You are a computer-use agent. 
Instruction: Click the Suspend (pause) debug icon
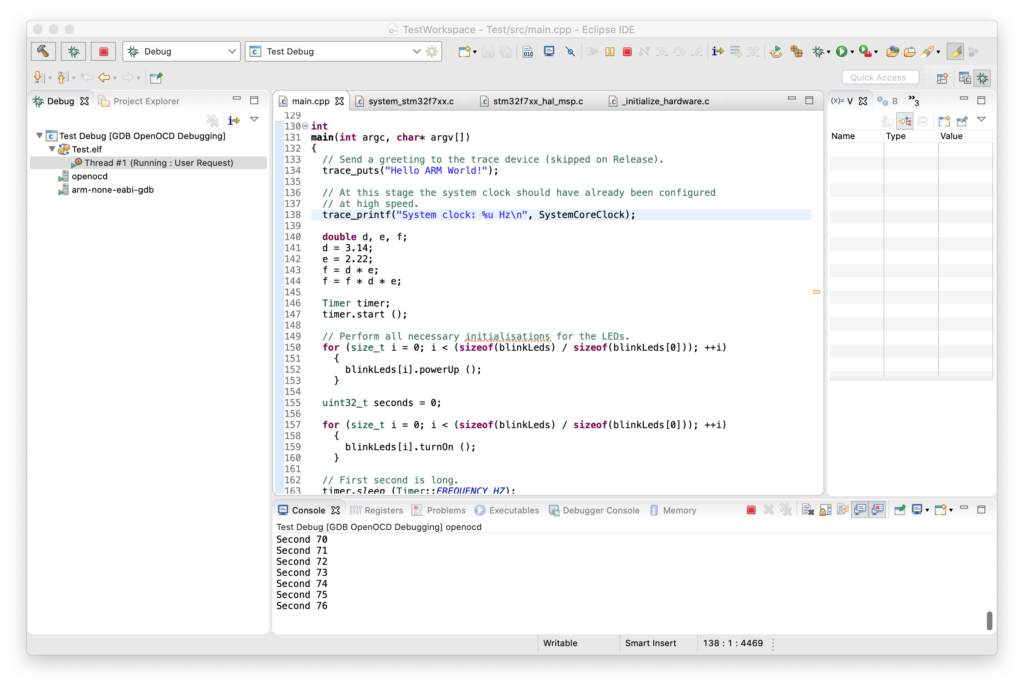click(610, 51)
